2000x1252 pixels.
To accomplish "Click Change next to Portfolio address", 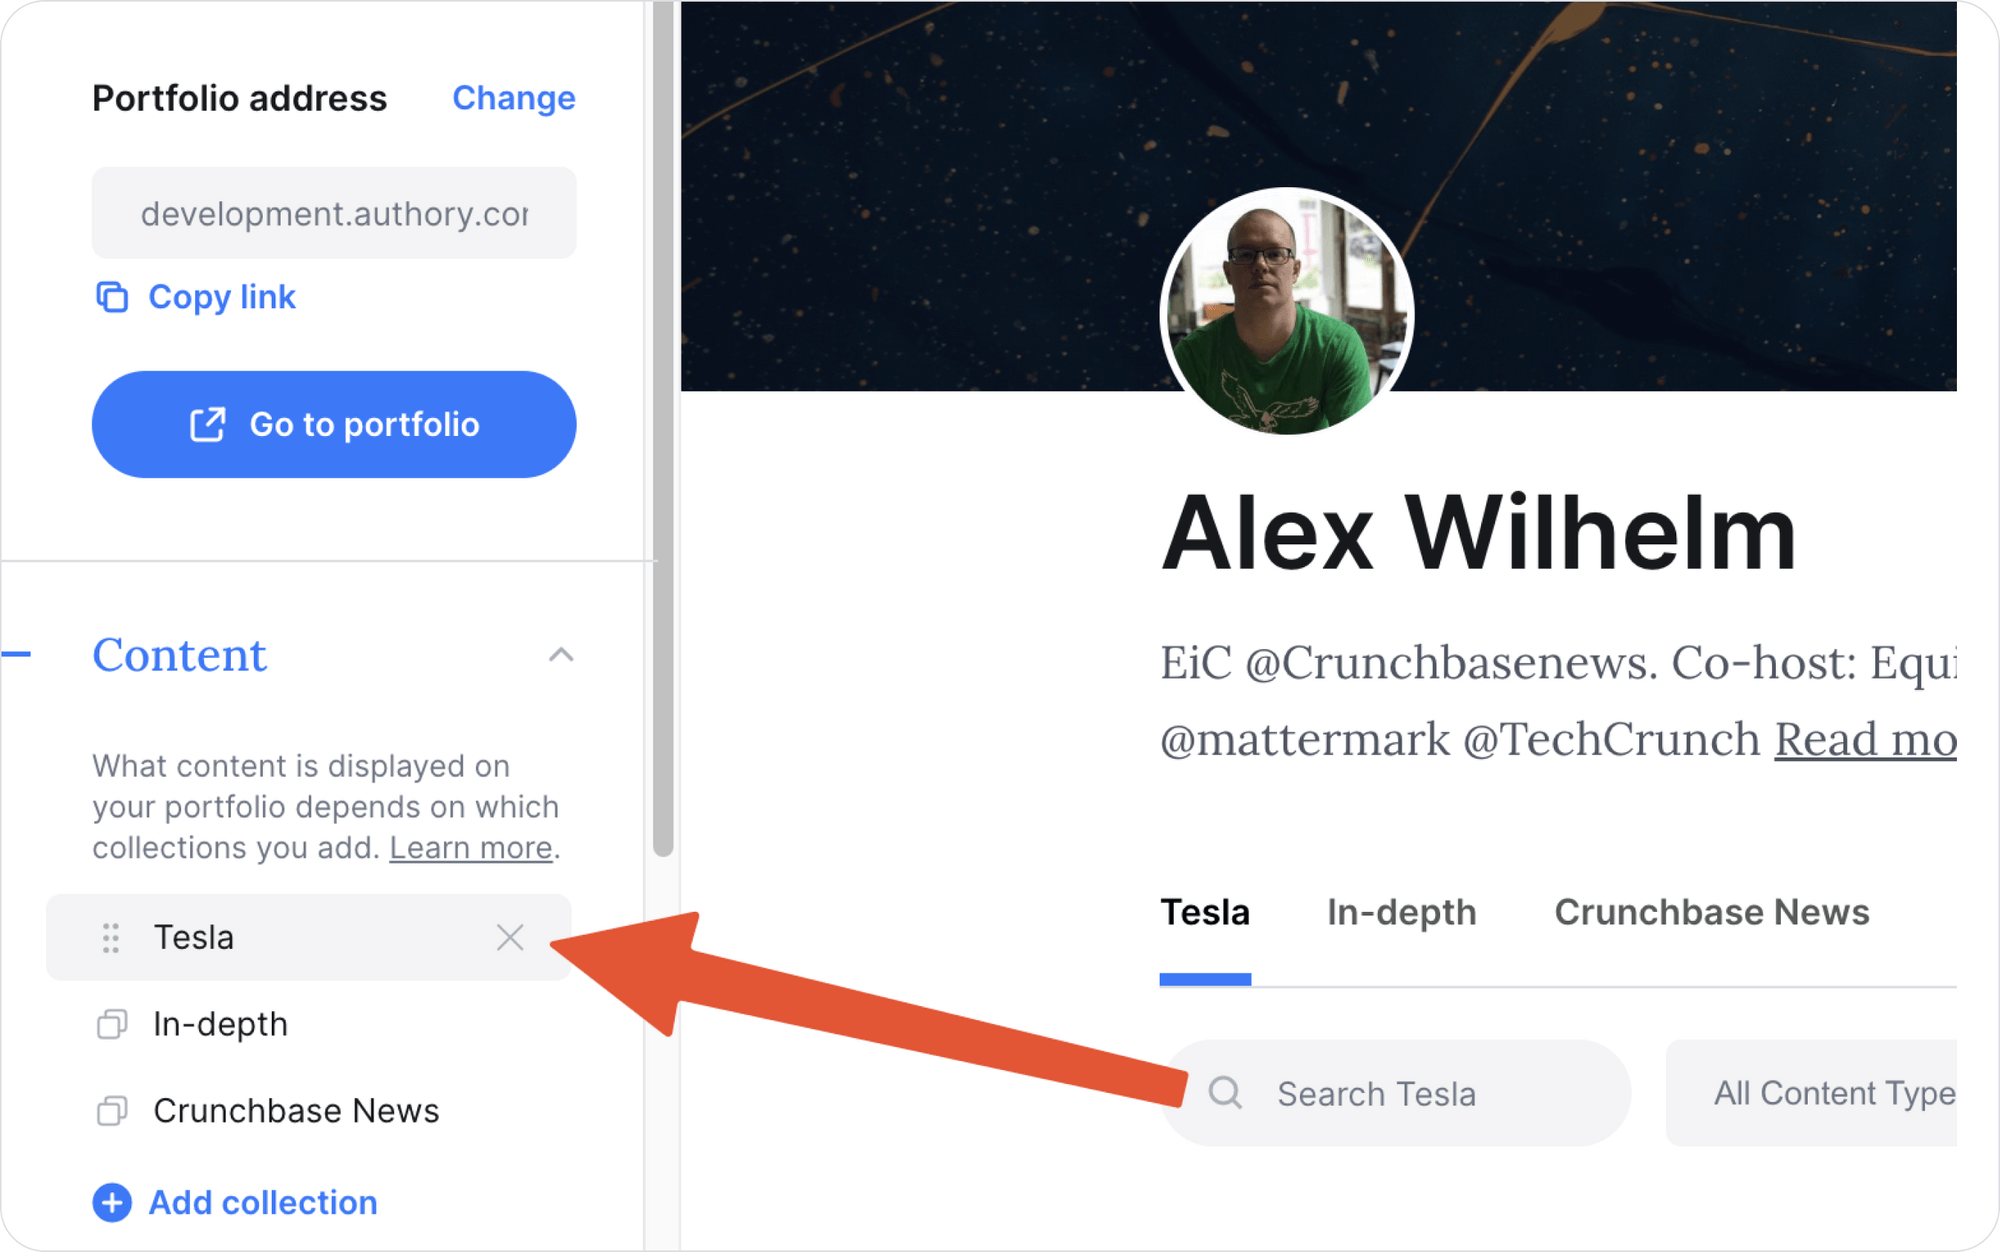I will click(x=514, y=98).
